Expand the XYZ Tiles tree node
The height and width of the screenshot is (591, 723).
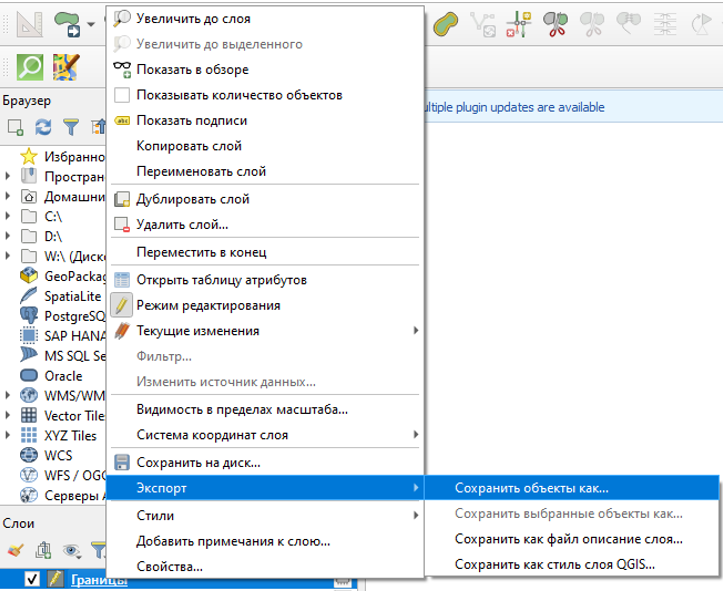point(8,436)
